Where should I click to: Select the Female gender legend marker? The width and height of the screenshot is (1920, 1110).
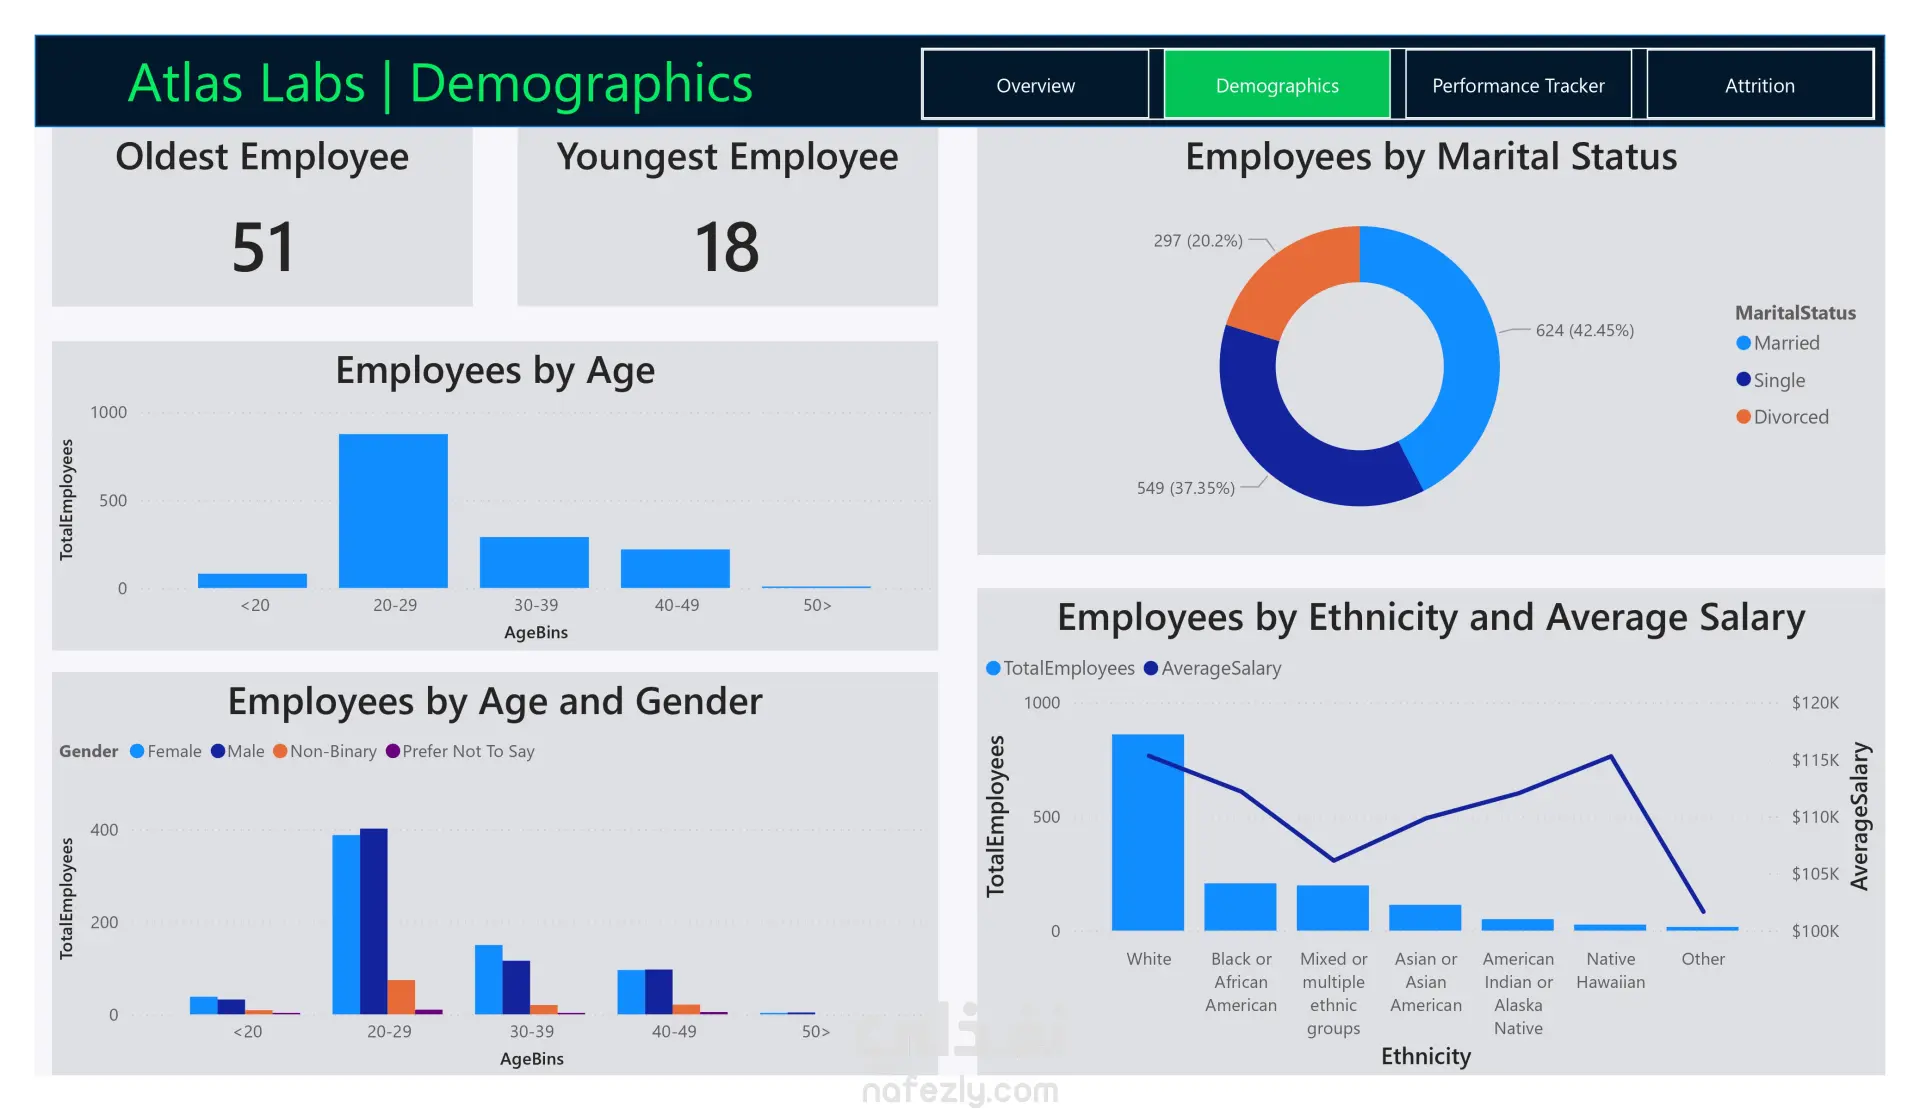point(137,751)
